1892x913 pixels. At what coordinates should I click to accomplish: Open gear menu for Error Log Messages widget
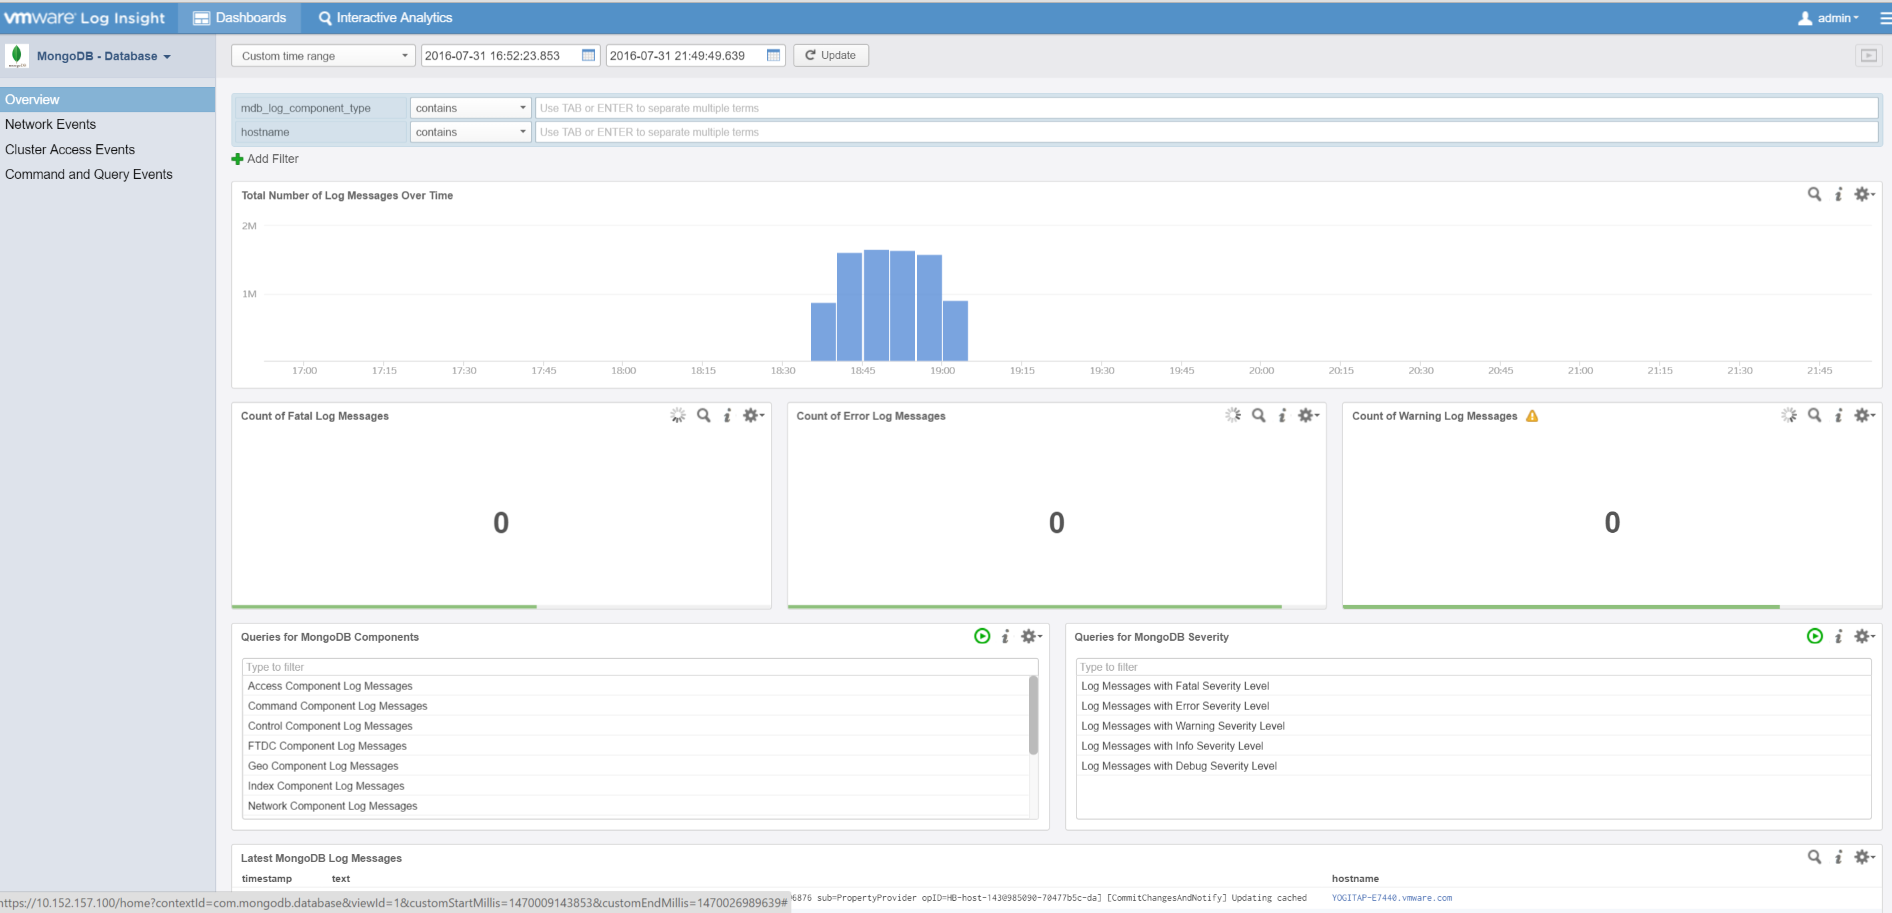click(1309, 415)
